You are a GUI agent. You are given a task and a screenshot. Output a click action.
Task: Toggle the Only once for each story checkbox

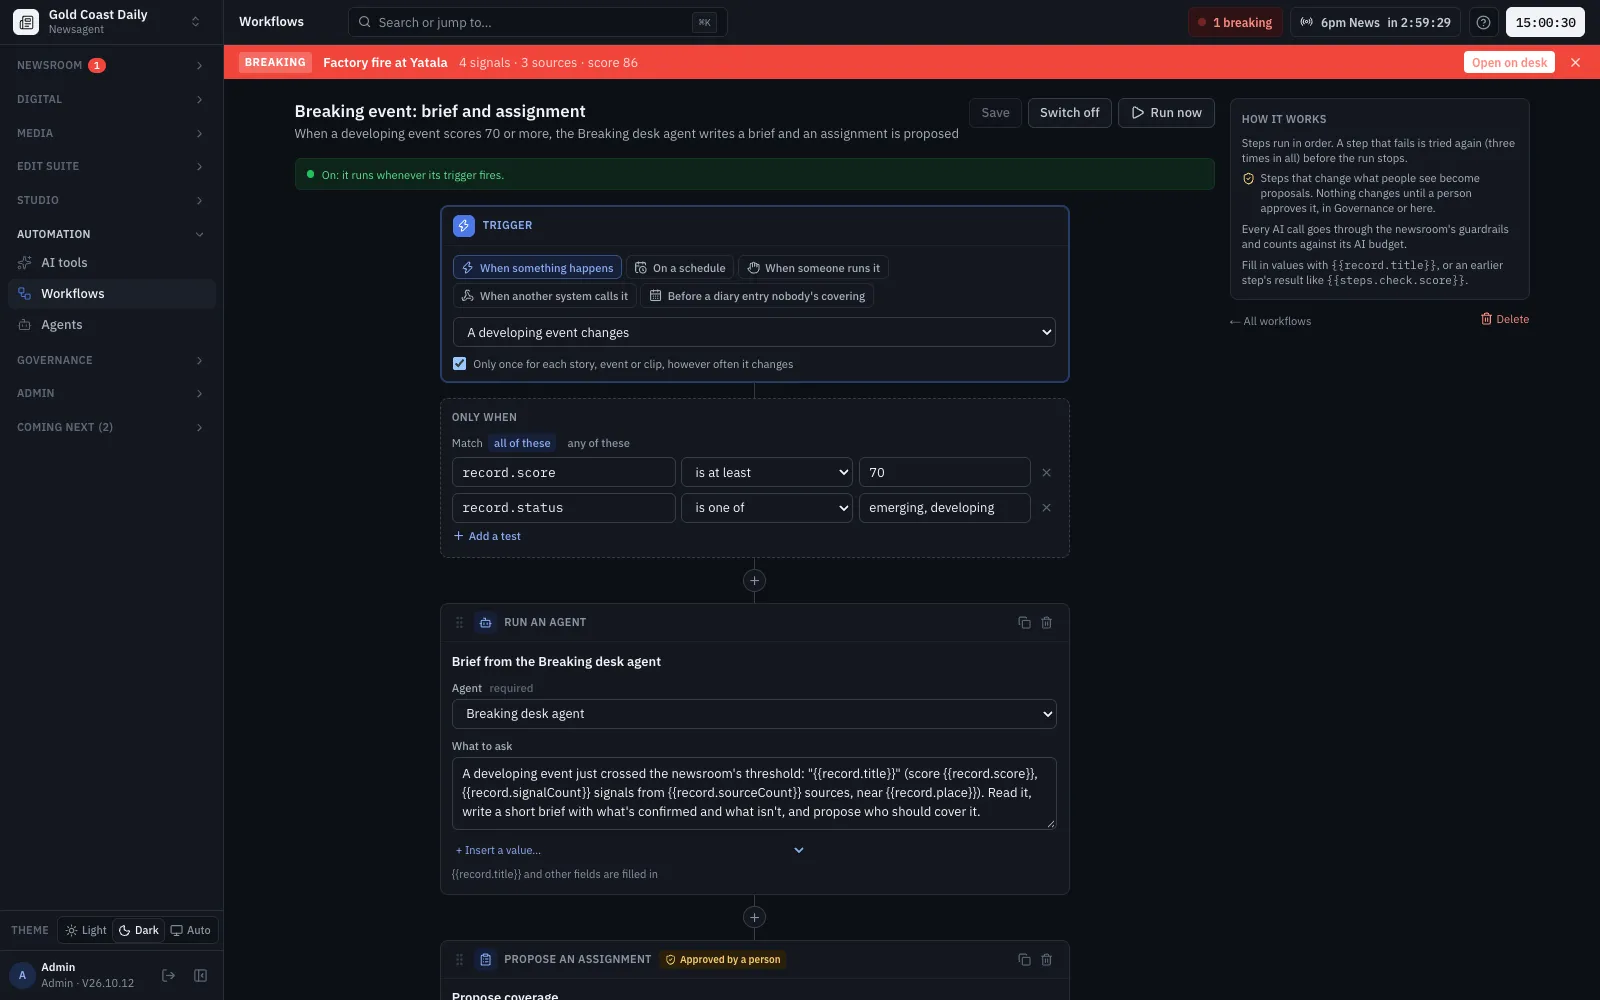[x=460, y=364]
